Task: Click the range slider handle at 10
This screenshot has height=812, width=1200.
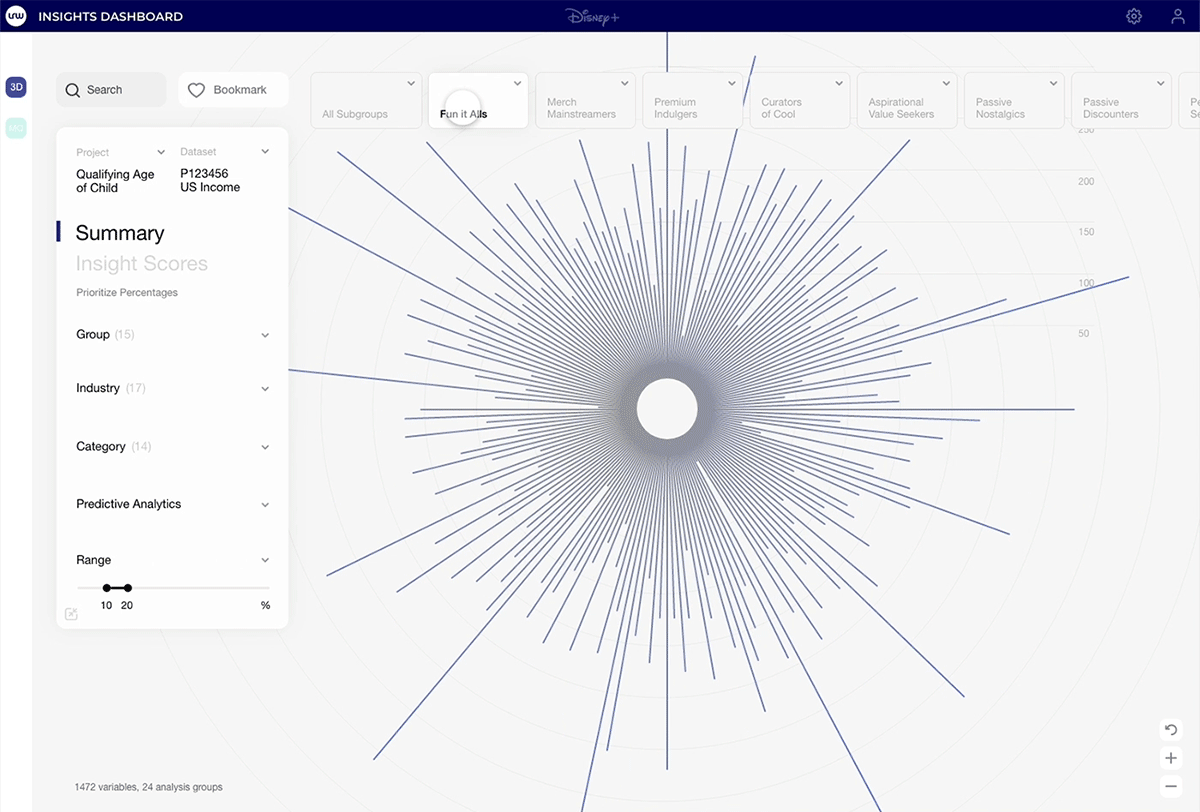Action: click(x=107, y=588)
